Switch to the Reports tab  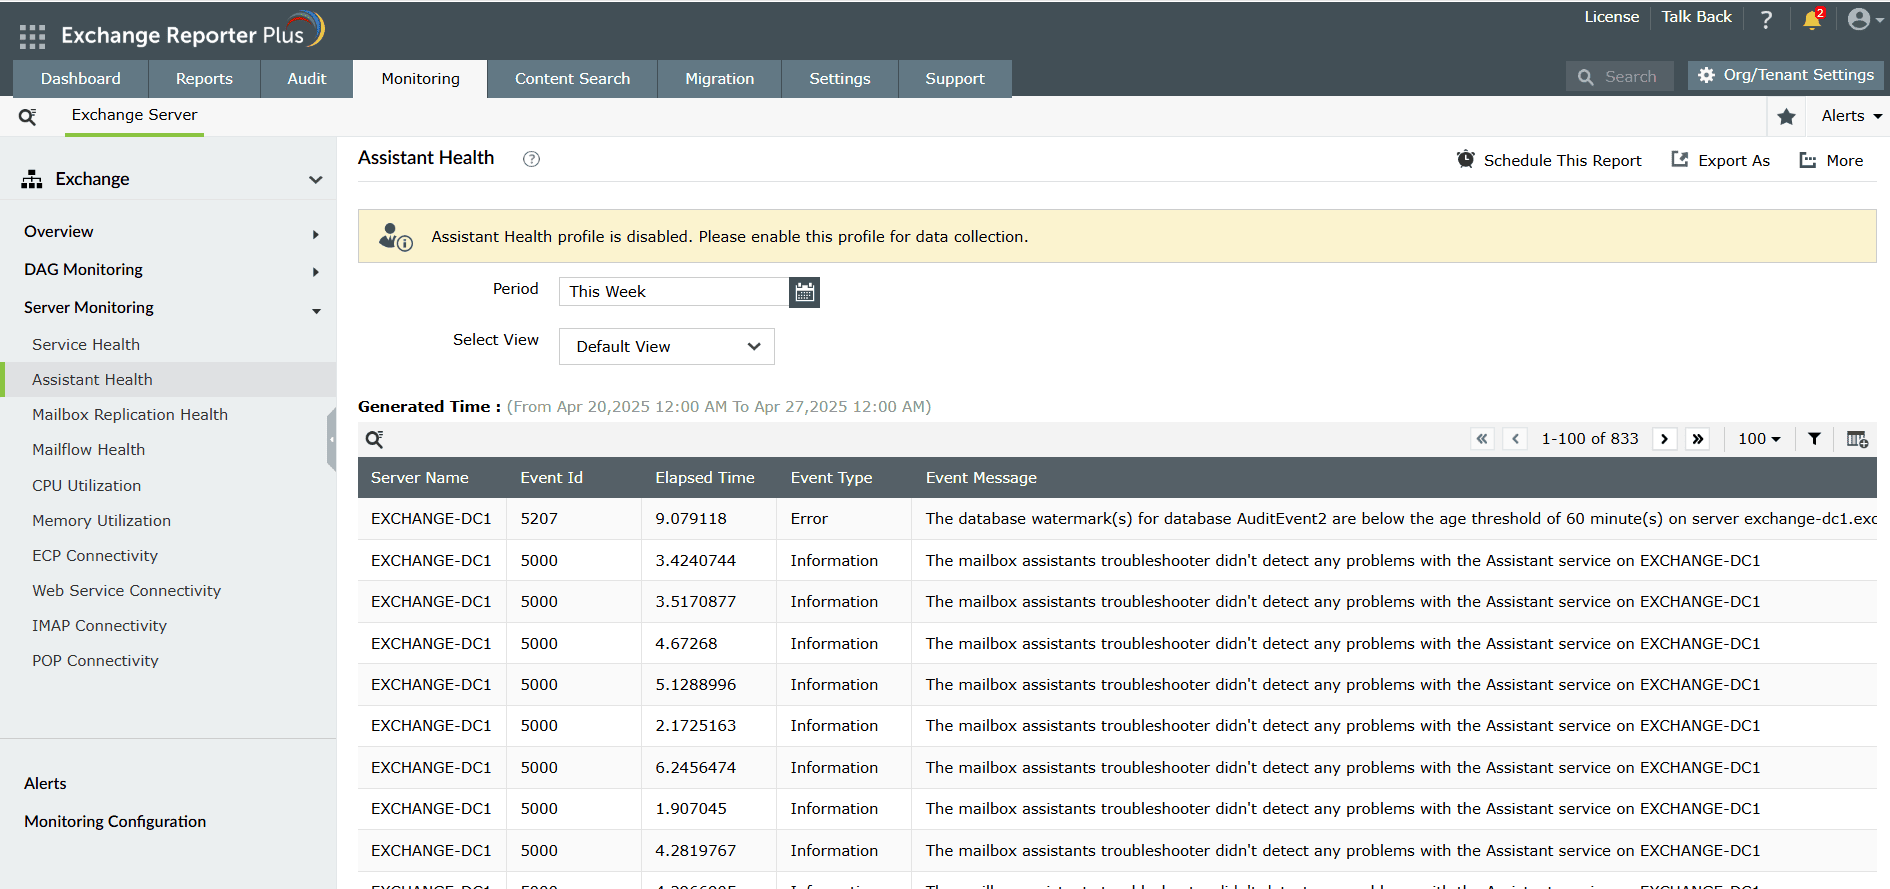coord(204,79)
